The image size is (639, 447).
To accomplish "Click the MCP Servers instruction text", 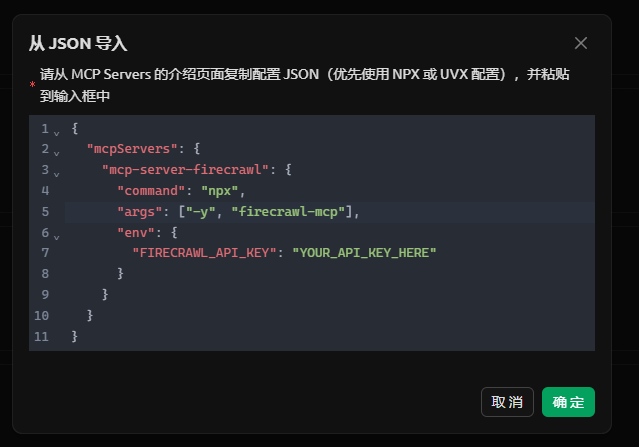I will [304, 85].
